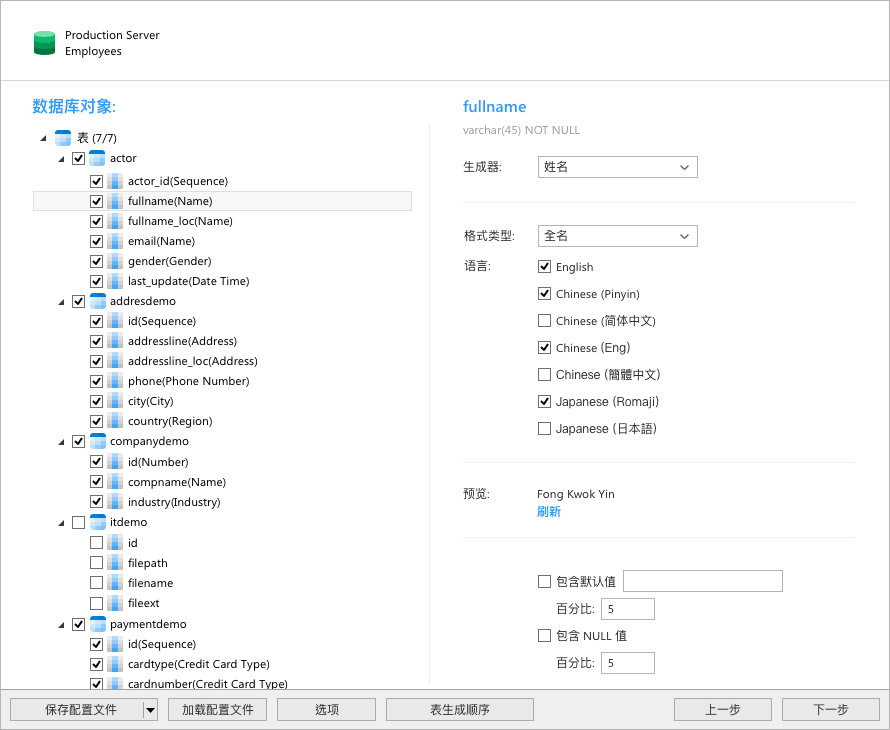Check the Chinese (简体中文) language option
The width and height of the screenshot is (890, 730).
(x=545, y=321)
